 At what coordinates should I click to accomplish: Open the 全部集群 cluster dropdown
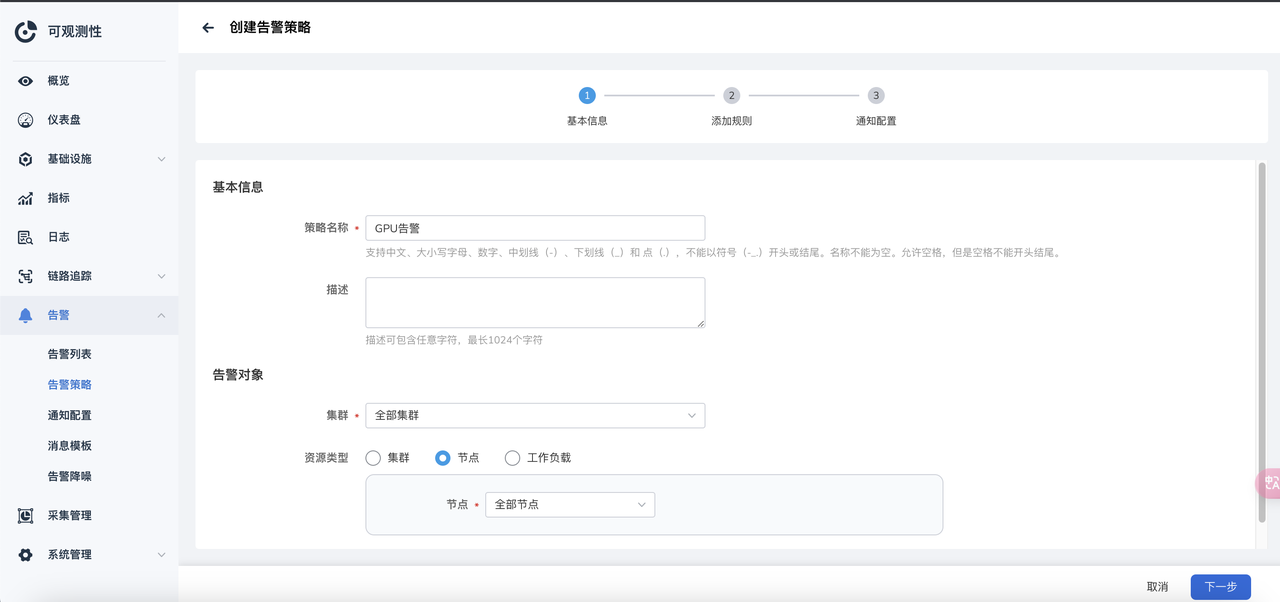pyautogui.click(x=535, y=414)
